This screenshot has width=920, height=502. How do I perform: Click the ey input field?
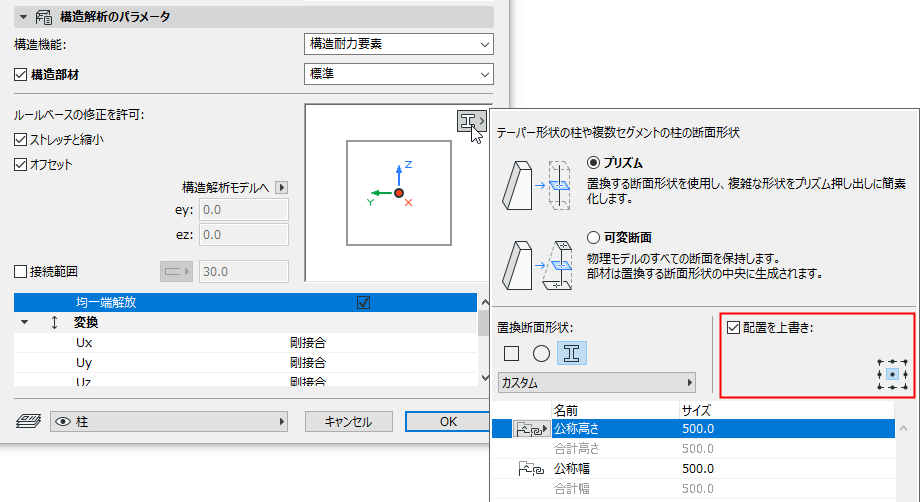244,210
